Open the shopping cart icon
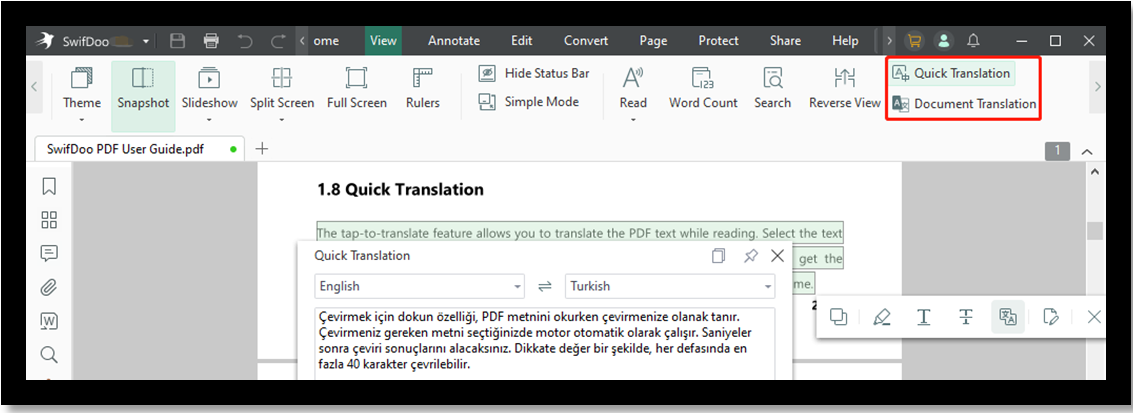The width and height of the screenshot is (1133, 413). pyautogui.click(x=915, y=41)
